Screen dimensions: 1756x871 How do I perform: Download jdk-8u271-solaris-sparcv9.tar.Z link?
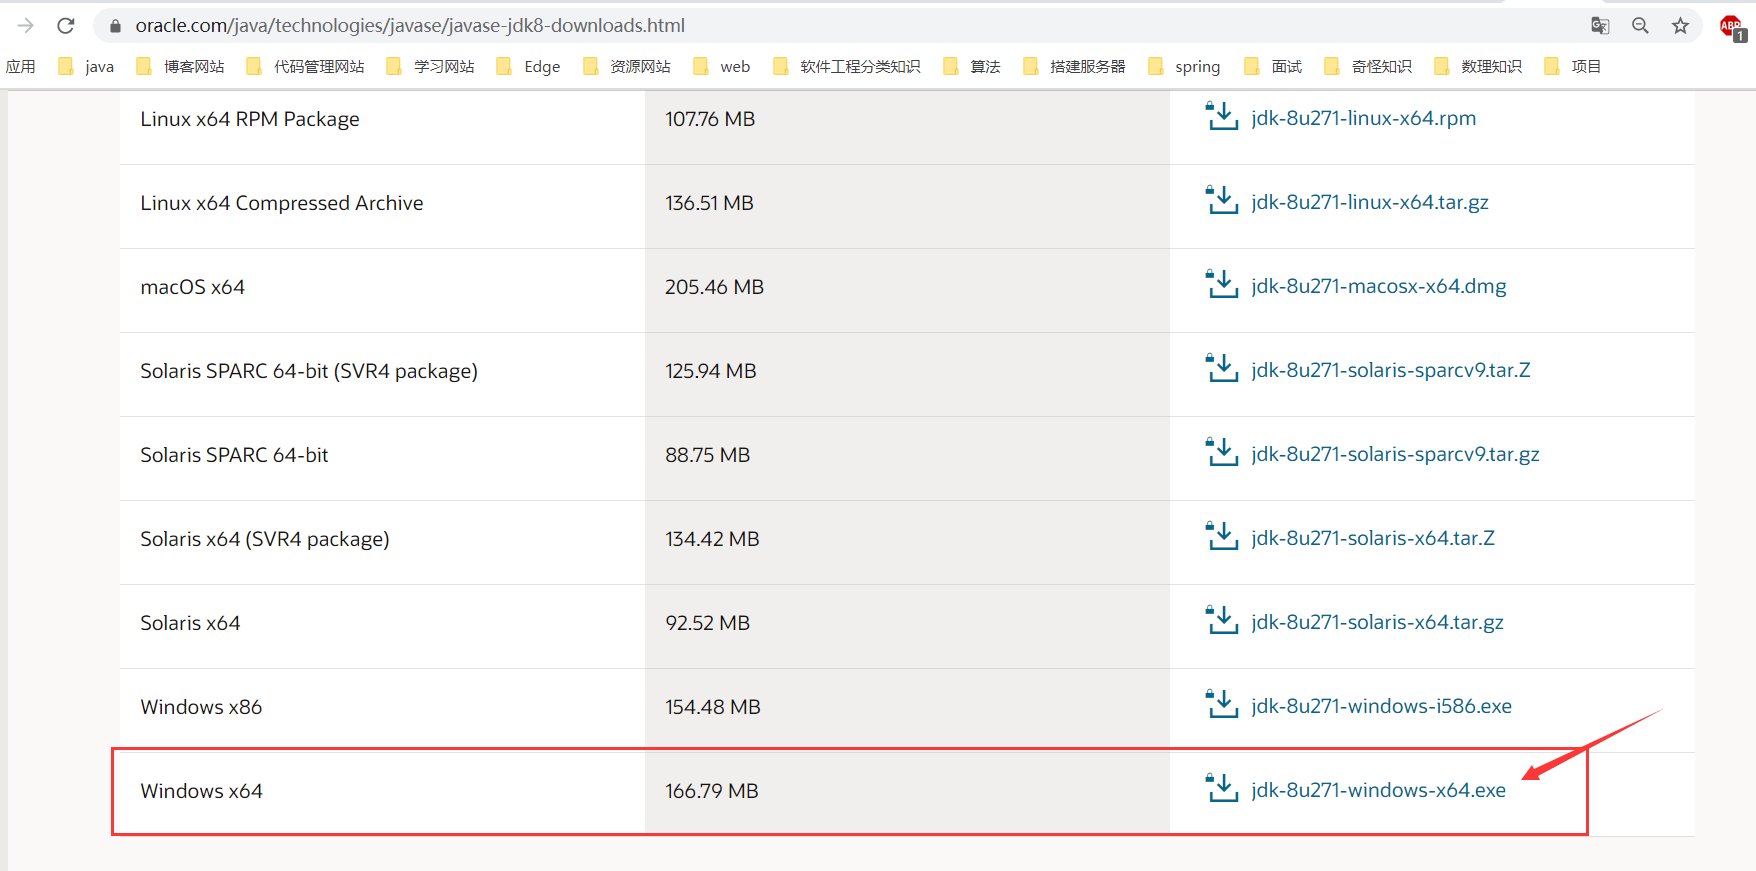(x=1391, y=370)
